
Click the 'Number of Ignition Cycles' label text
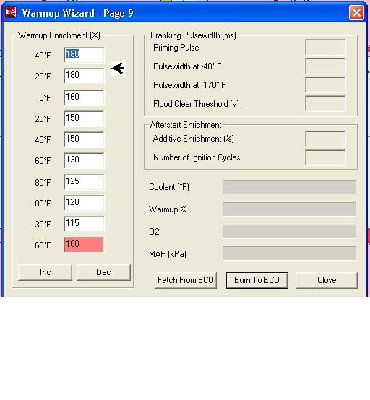click(196, 157)
